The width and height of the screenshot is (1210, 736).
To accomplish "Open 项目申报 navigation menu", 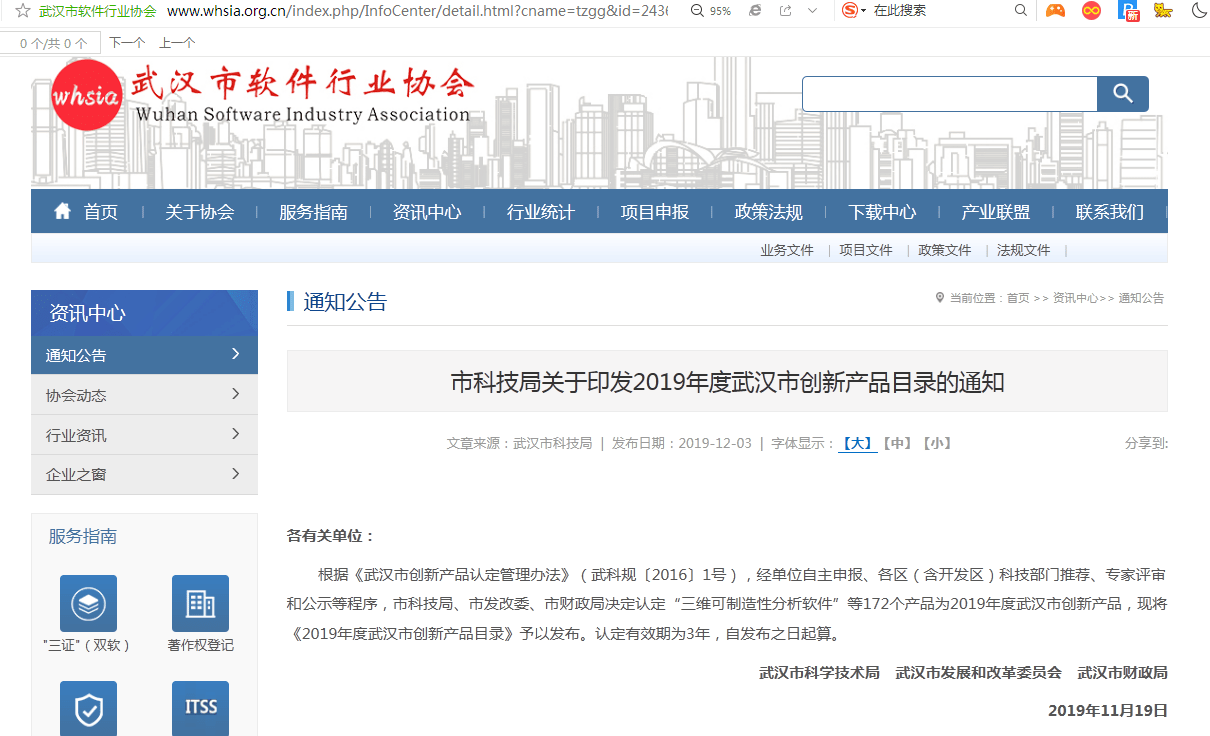I will point(655,212).
